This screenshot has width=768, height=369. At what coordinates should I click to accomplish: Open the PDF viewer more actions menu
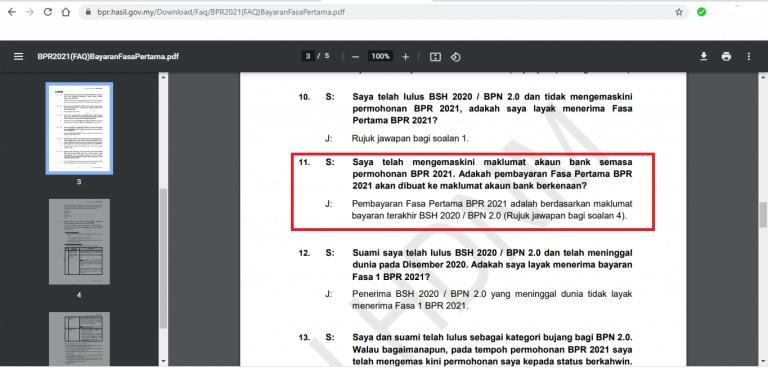(x=748, y=56)
